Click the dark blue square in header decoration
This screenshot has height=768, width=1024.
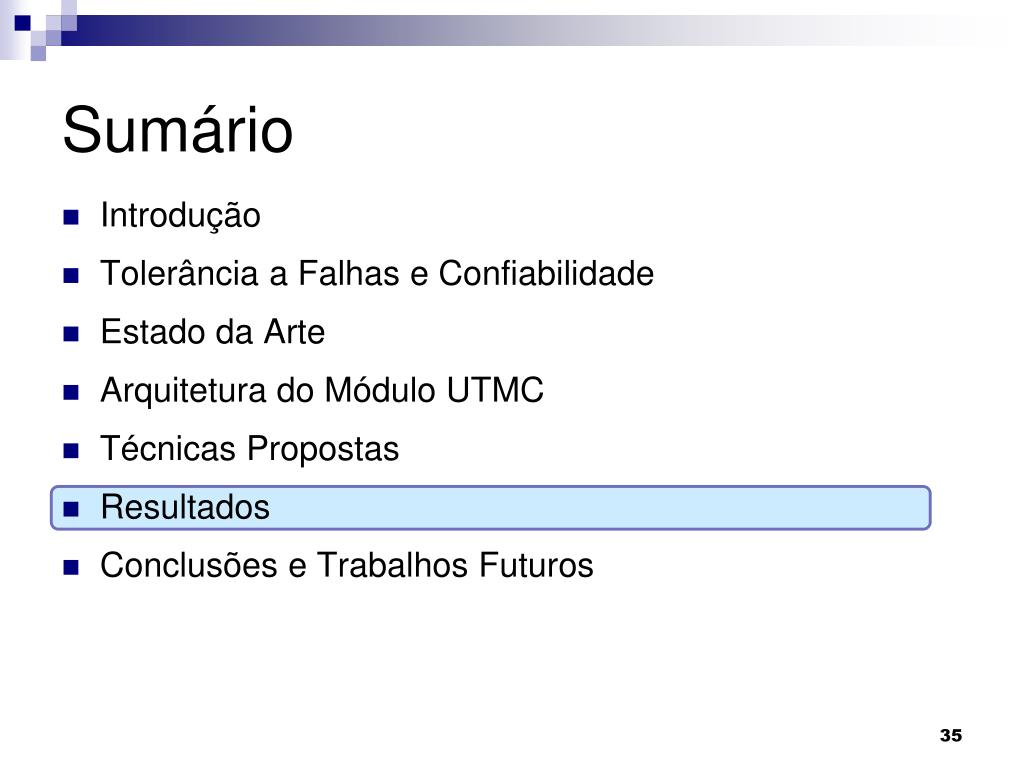click(22, 23)
